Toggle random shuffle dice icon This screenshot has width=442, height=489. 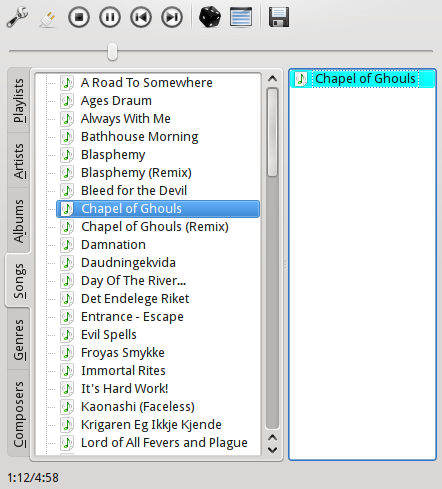(x=210, y=17)
